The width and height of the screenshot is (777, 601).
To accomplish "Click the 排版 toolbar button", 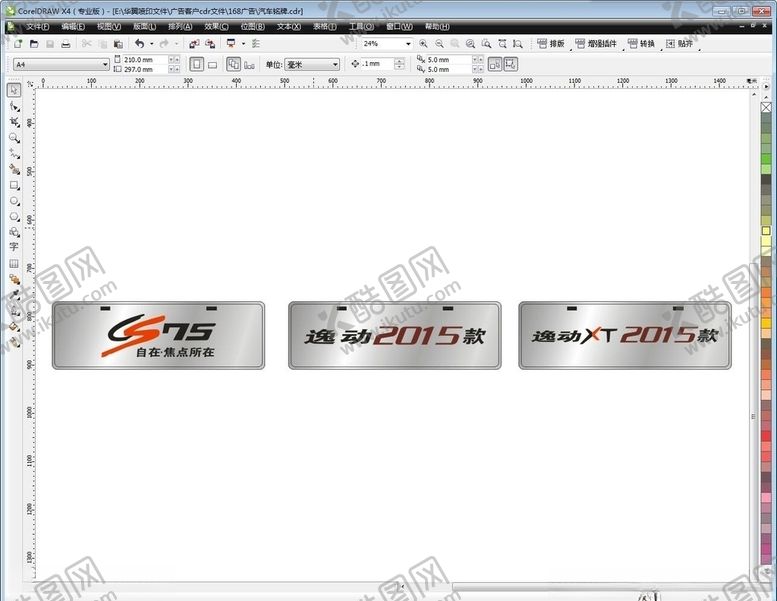I will click(x=551, y=44).
